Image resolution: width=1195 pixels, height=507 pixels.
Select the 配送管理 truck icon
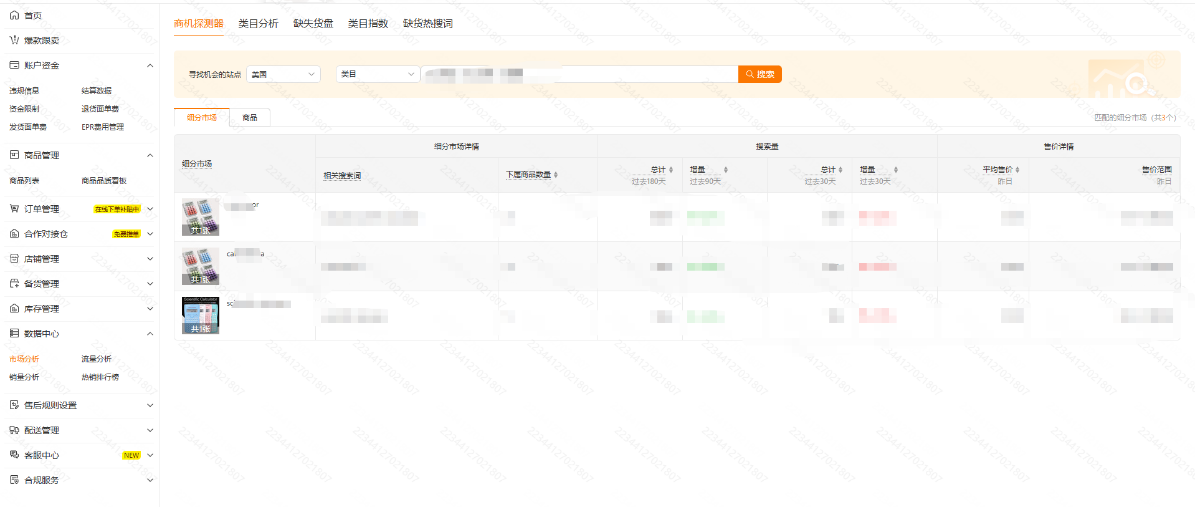tap(14, 430)
